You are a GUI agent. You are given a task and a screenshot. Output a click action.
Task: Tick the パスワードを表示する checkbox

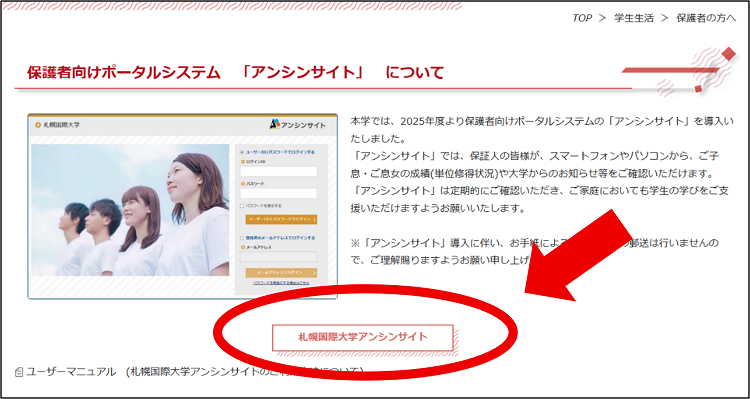pos(243,206)
